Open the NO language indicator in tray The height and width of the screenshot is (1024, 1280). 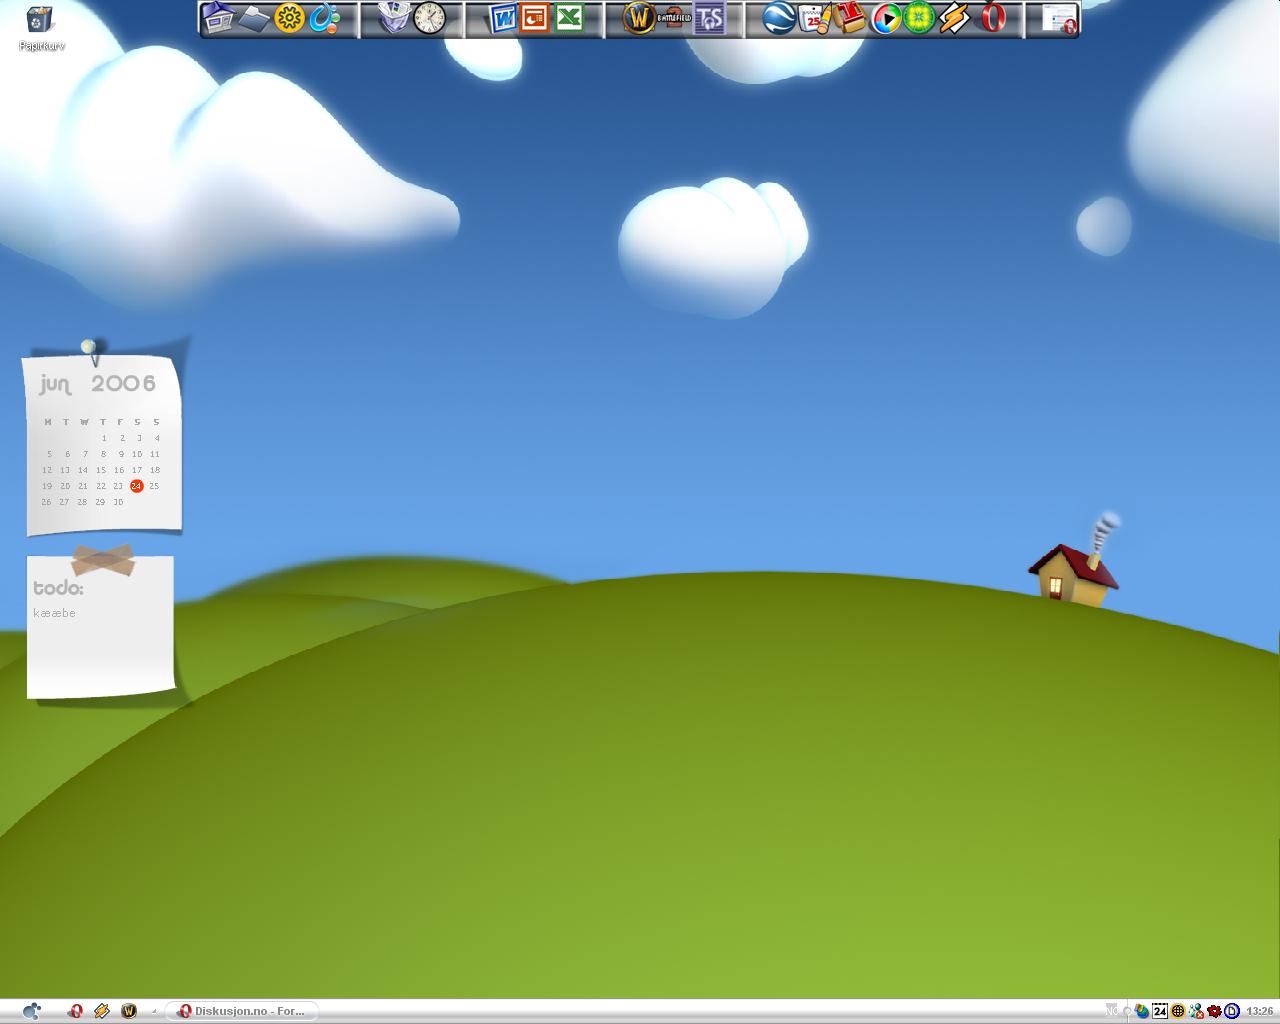[x=1112, y=1011]
